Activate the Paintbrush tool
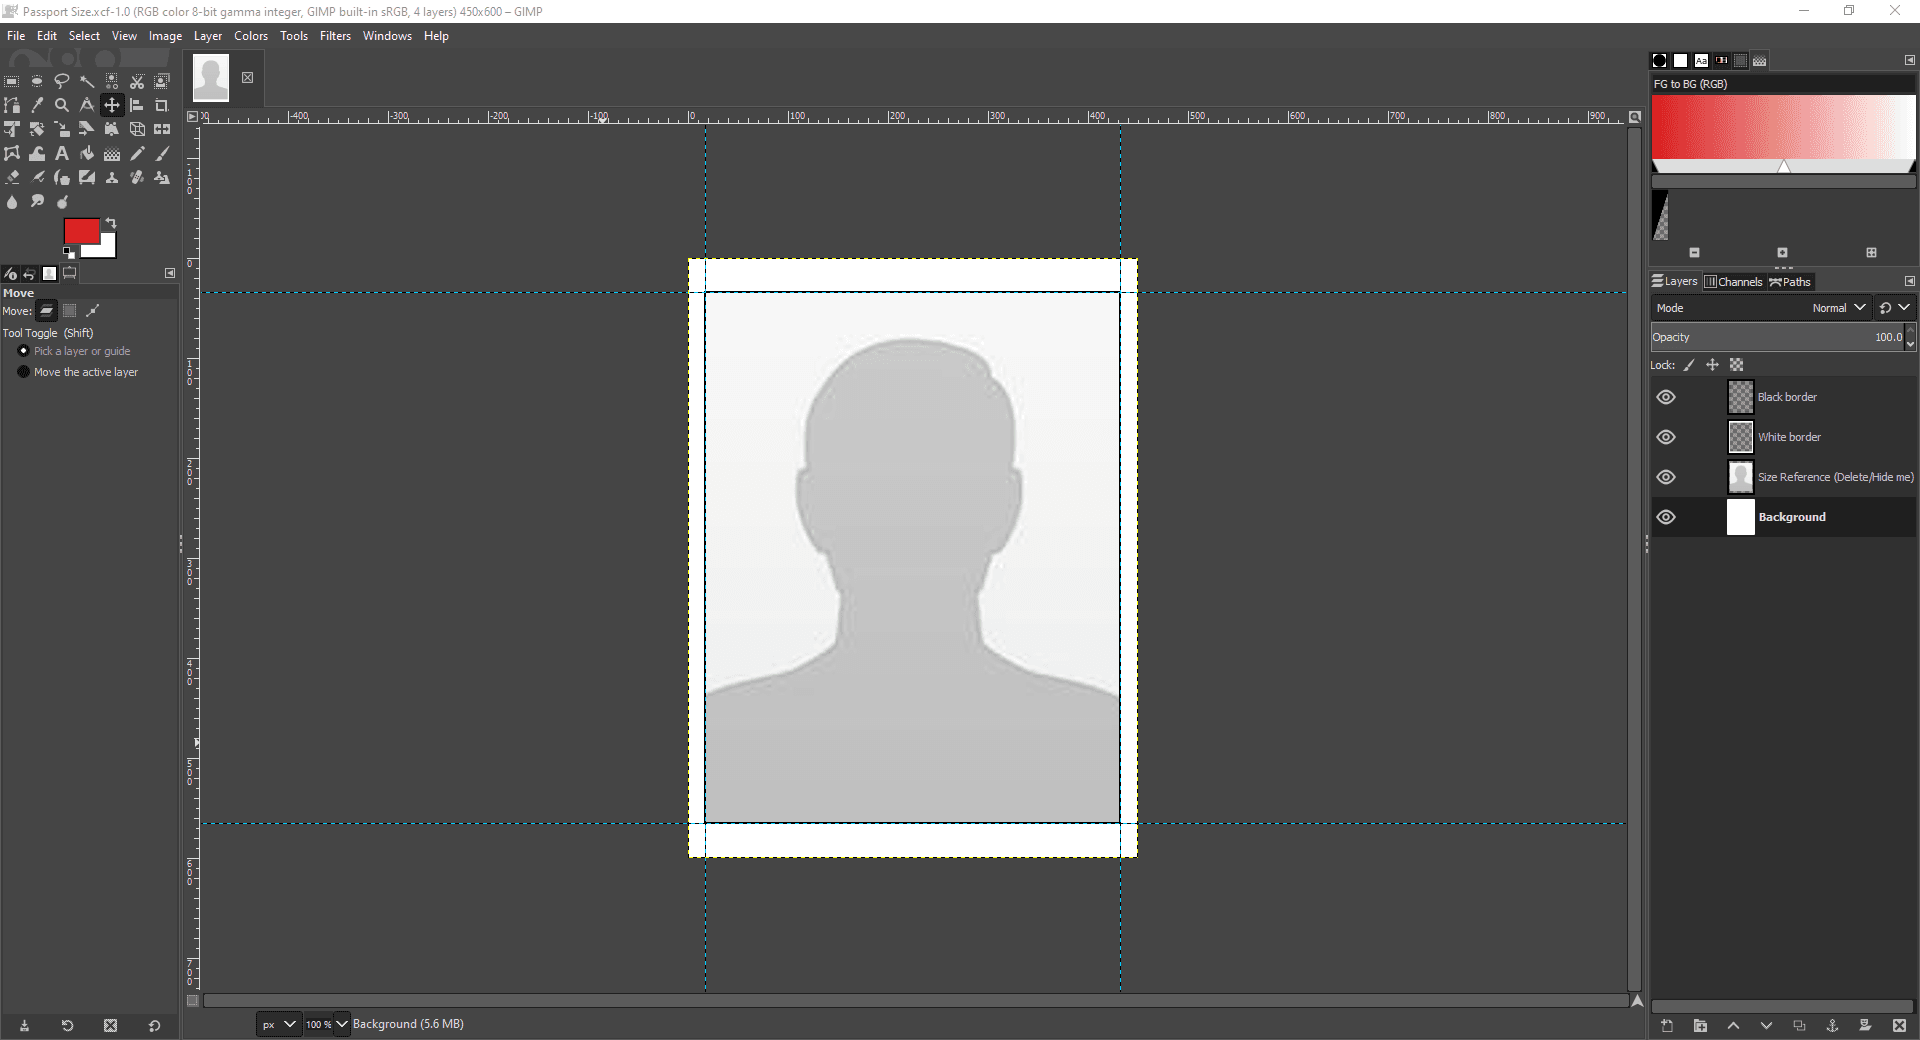The height and width of the screenshot is (1040, 1920). tap(162, 153)
